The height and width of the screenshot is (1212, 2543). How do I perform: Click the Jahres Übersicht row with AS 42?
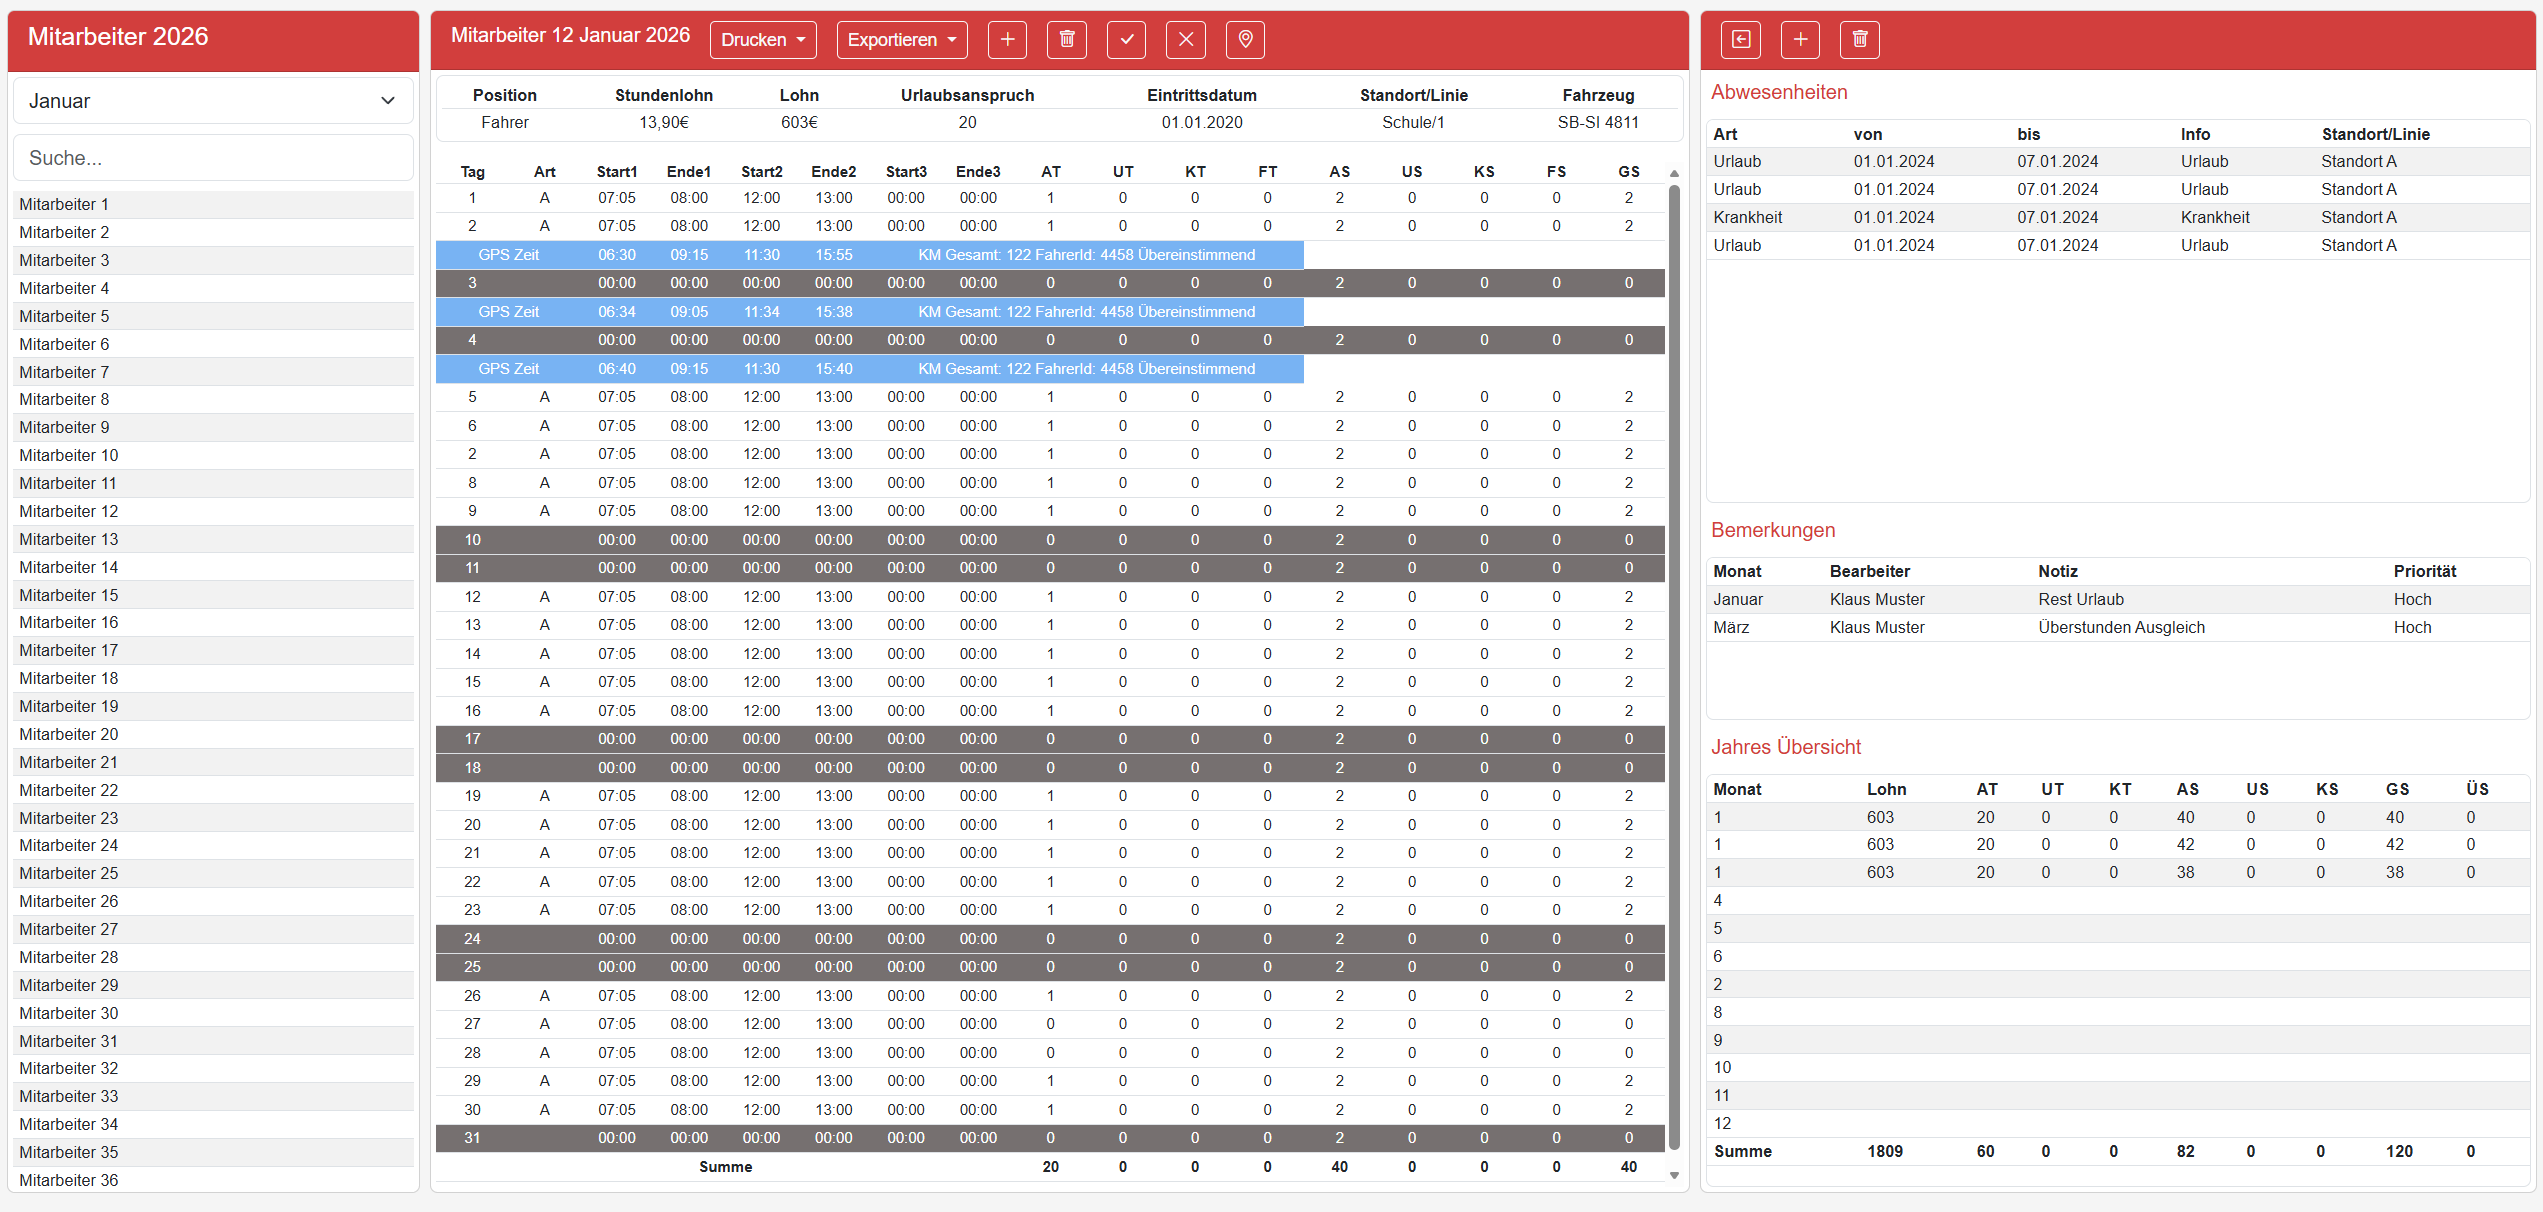[2118, 844]
